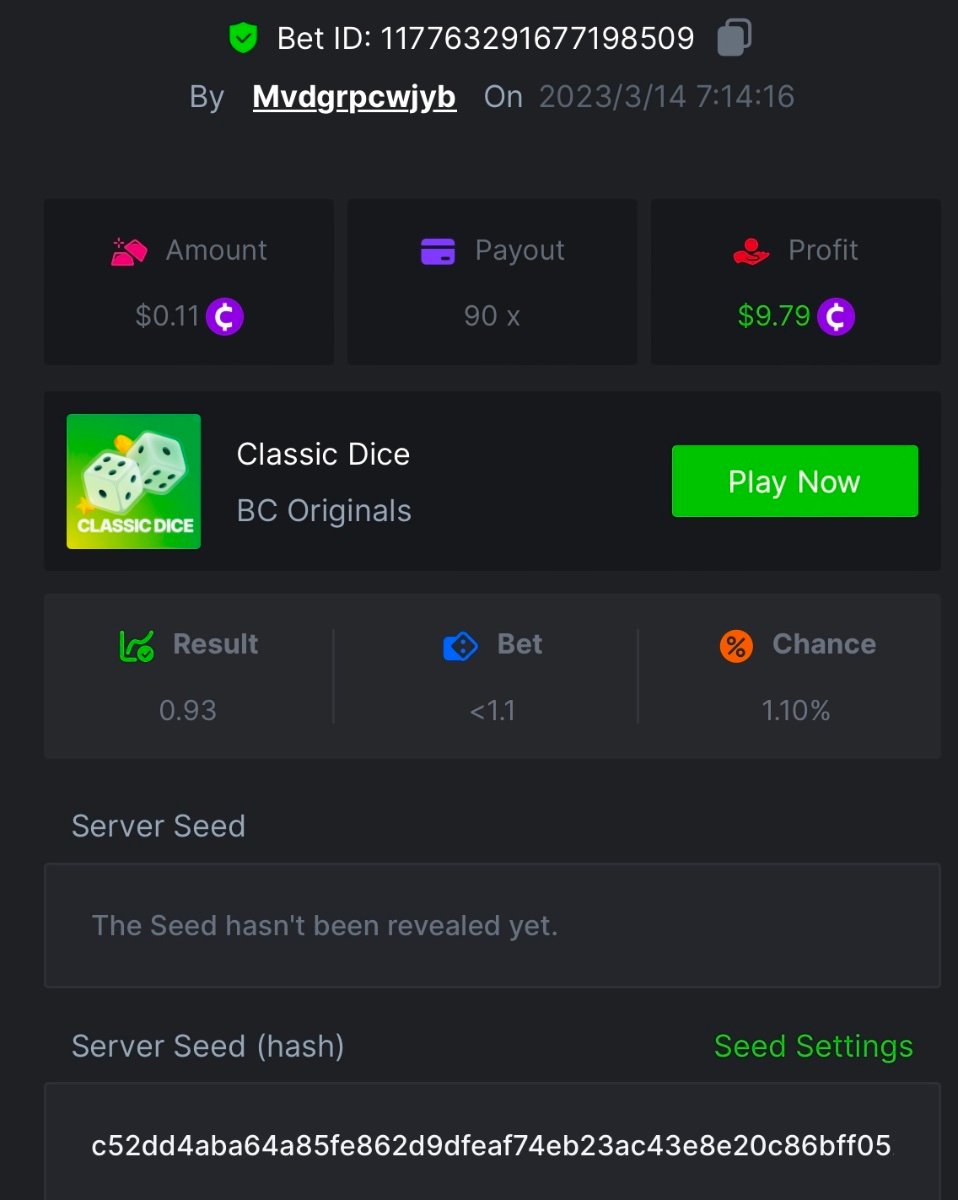
Task: Click the green Result chart icon
Action: point(137,646)
